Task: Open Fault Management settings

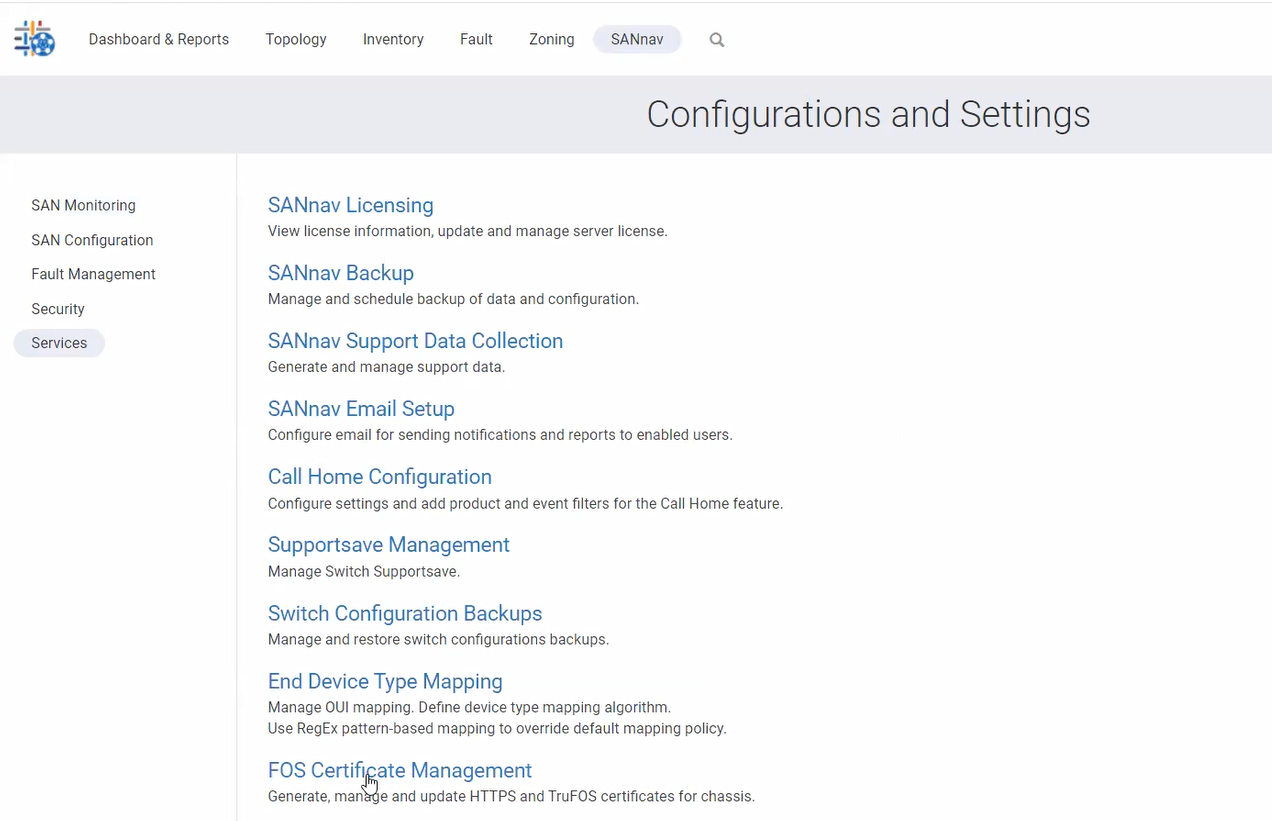Action: click(x=93, y=274)
